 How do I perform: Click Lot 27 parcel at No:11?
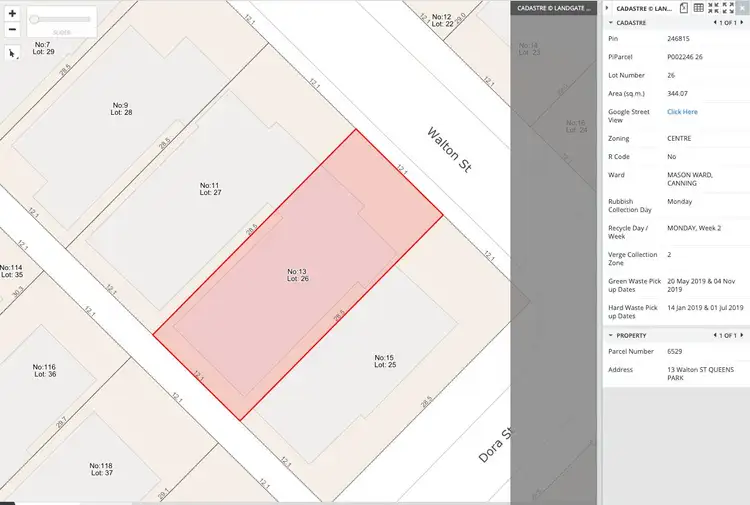(209, 188)
